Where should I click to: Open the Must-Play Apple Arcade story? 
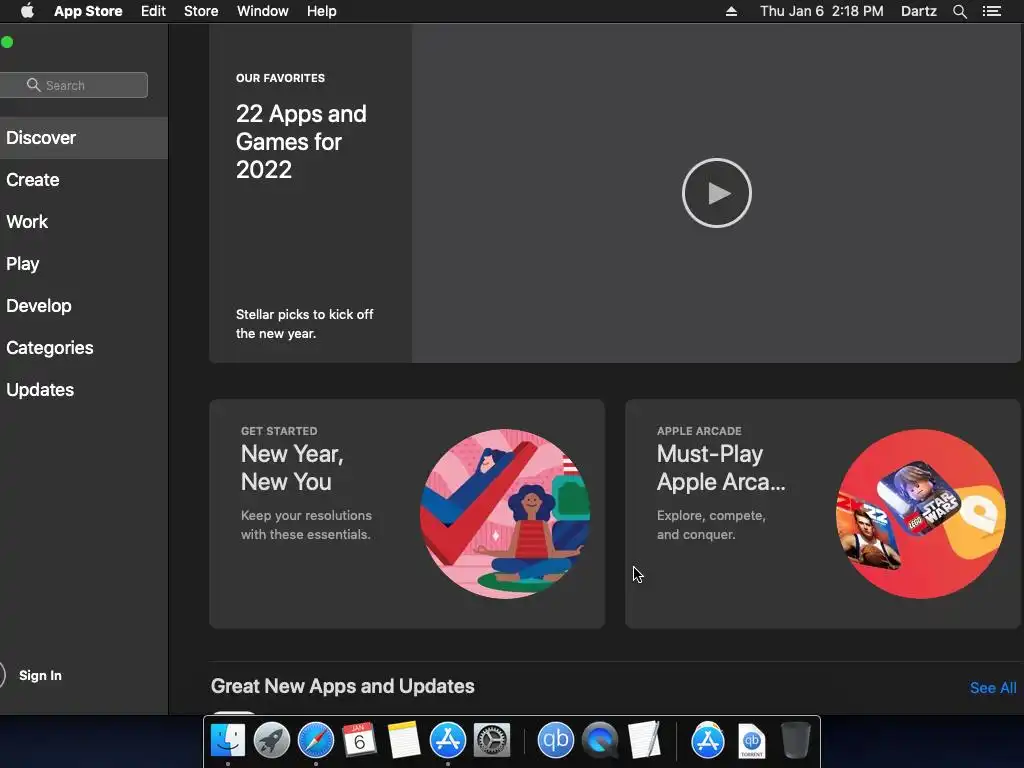coord(822,514)
